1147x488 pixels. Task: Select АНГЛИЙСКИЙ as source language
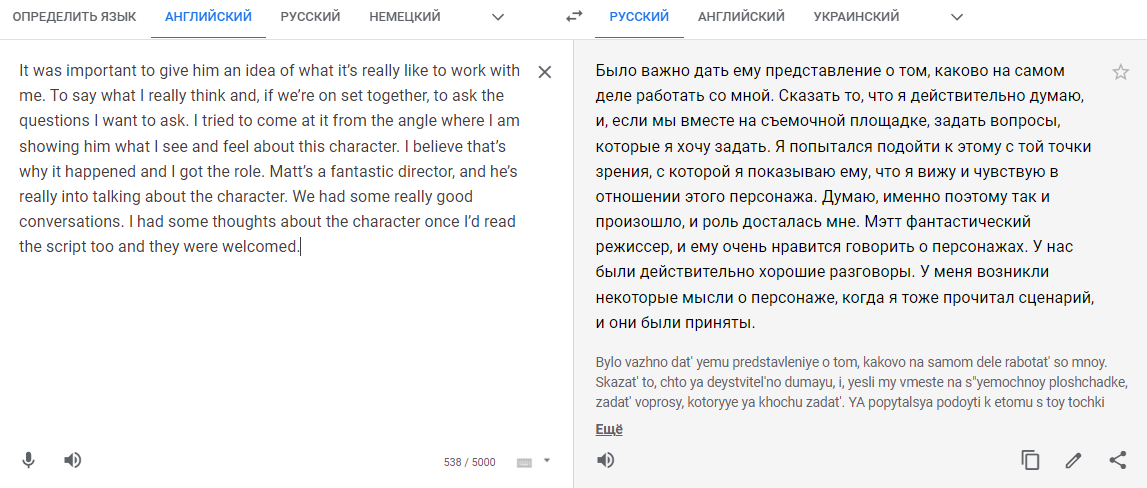[208, 17]
